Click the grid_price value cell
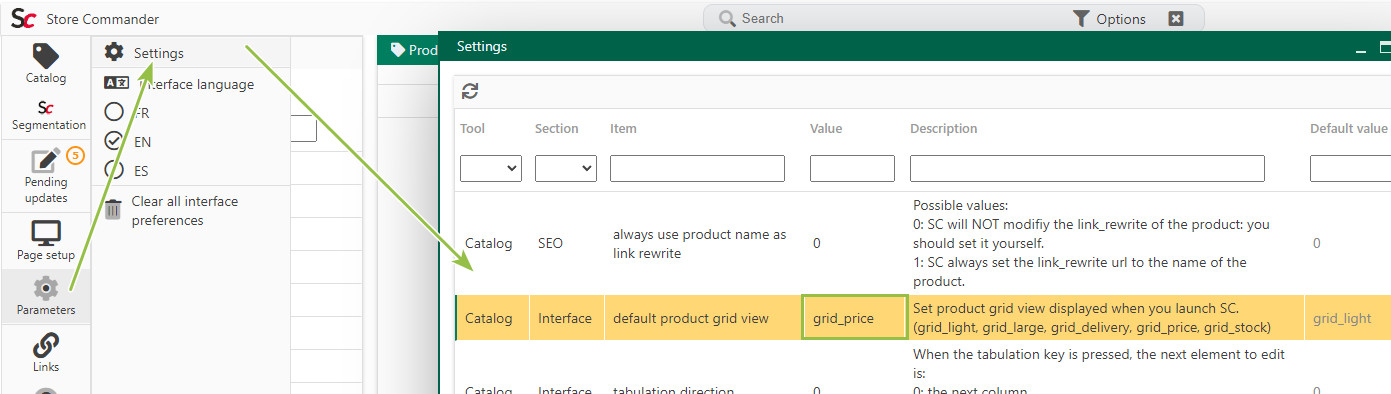 pyautogui.click(x=854, y=318)
